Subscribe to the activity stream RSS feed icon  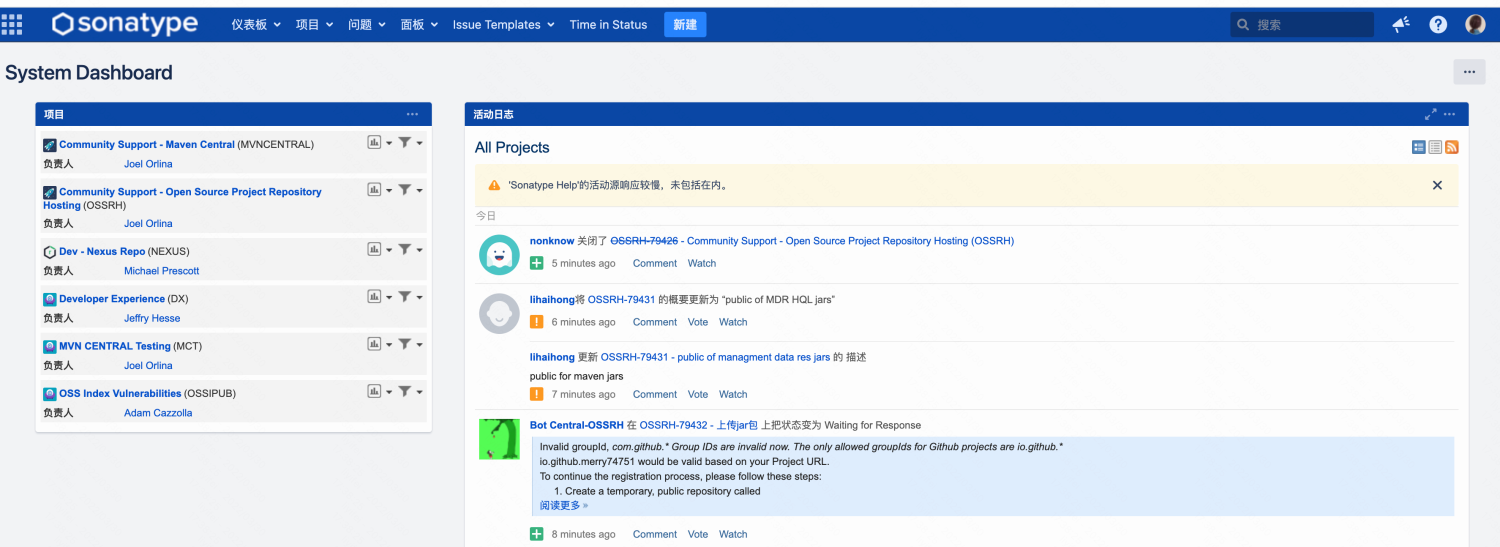(x=1451, y=147)
